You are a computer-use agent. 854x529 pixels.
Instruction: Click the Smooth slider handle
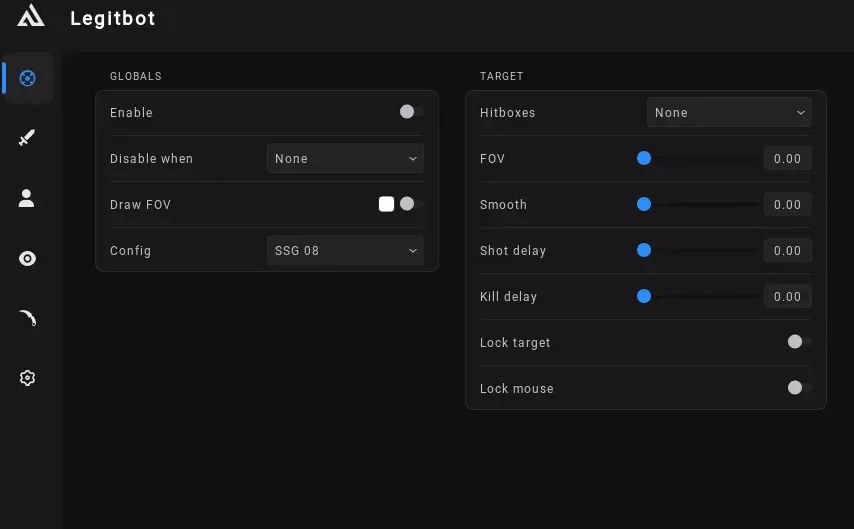click(644, 204)
